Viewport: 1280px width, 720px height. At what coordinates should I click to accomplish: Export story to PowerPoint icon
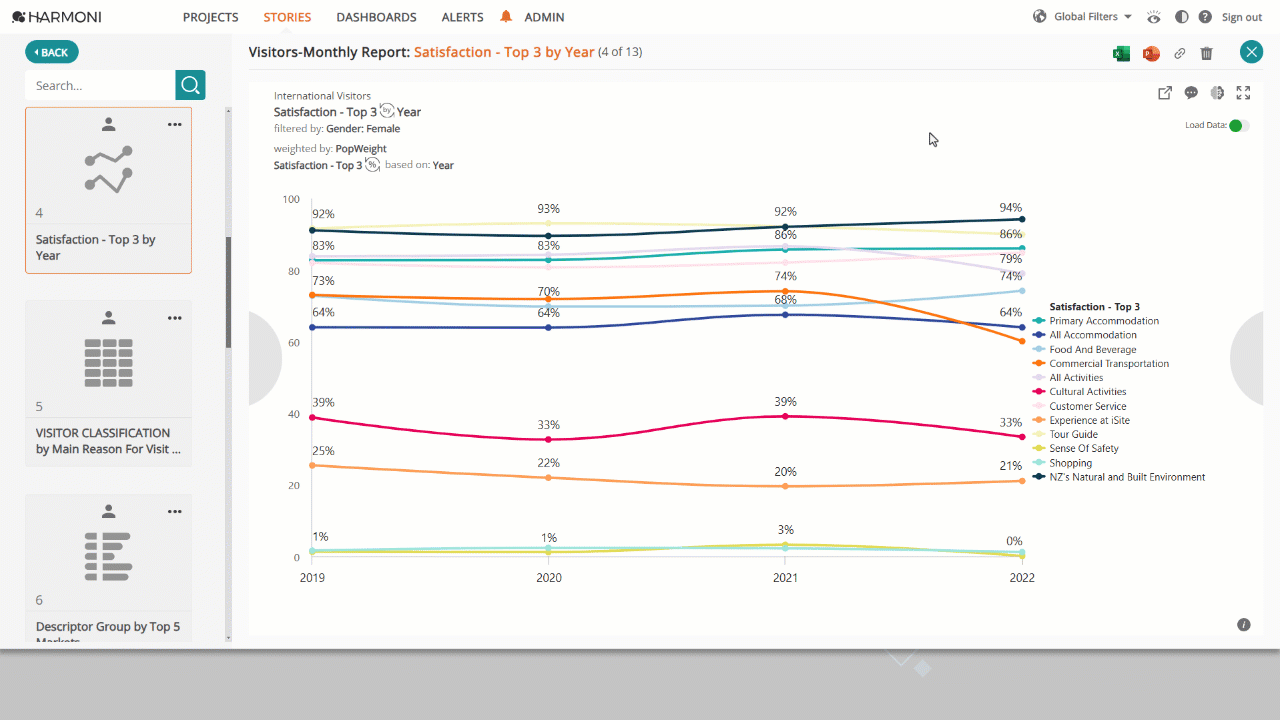[x=1151, y=54]
